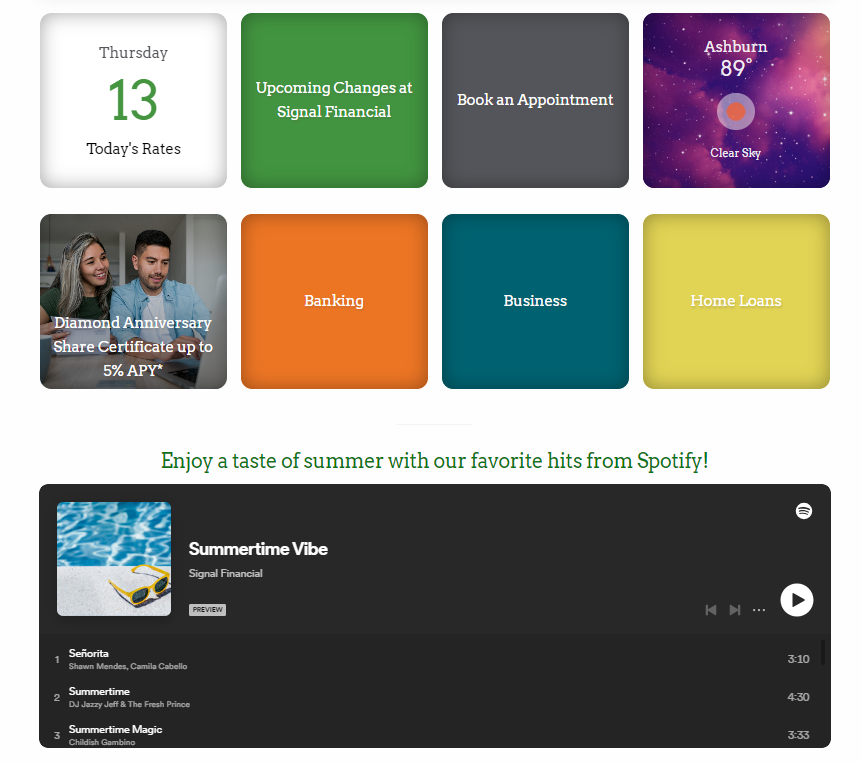
Task: Skip to next track in Spotify player
Action: pyautogui.click(x=735, y=610)
